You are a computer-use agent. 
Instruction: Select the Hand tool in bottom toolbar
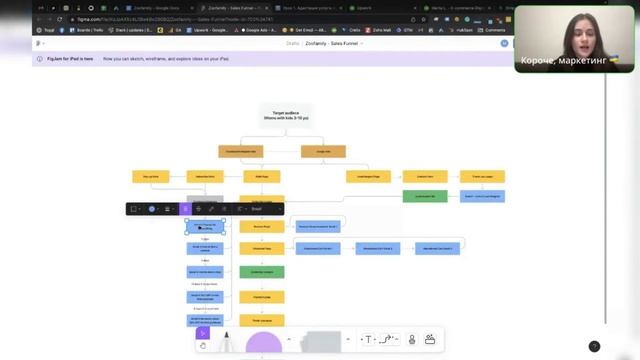click(203, 346)
